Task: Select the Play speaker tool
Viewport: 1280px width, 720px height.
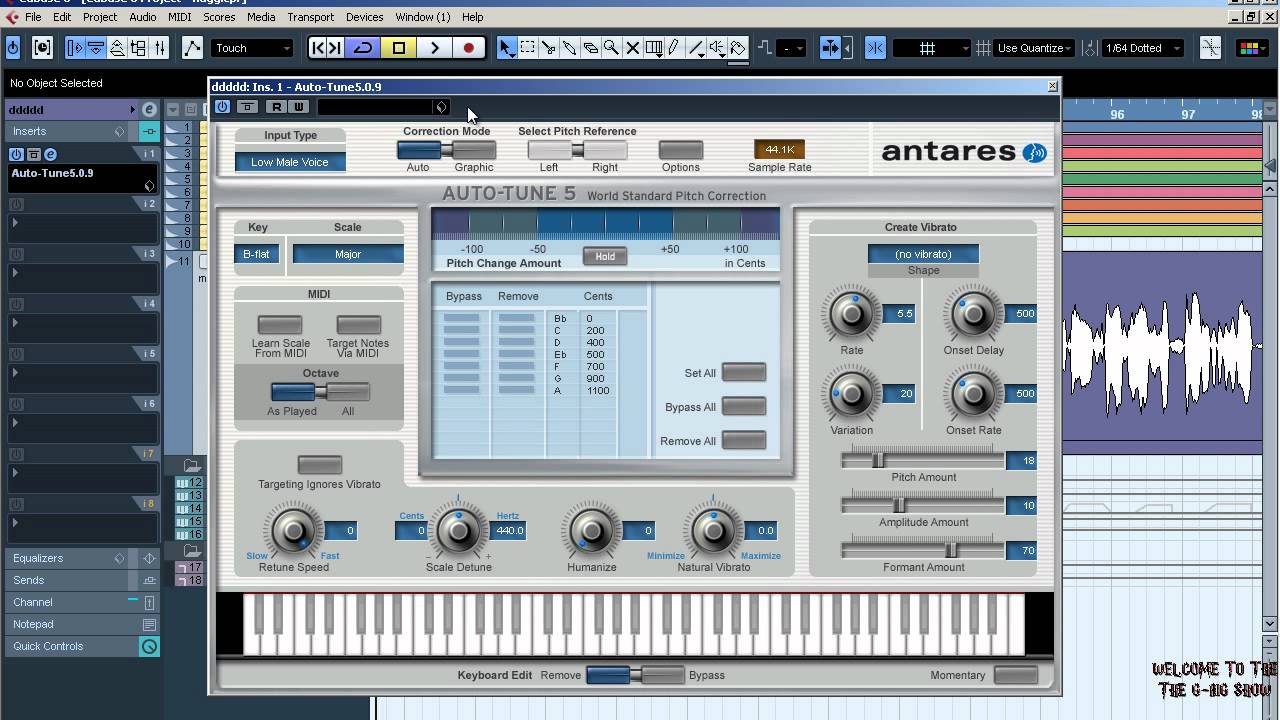Action: pos(716,47)
